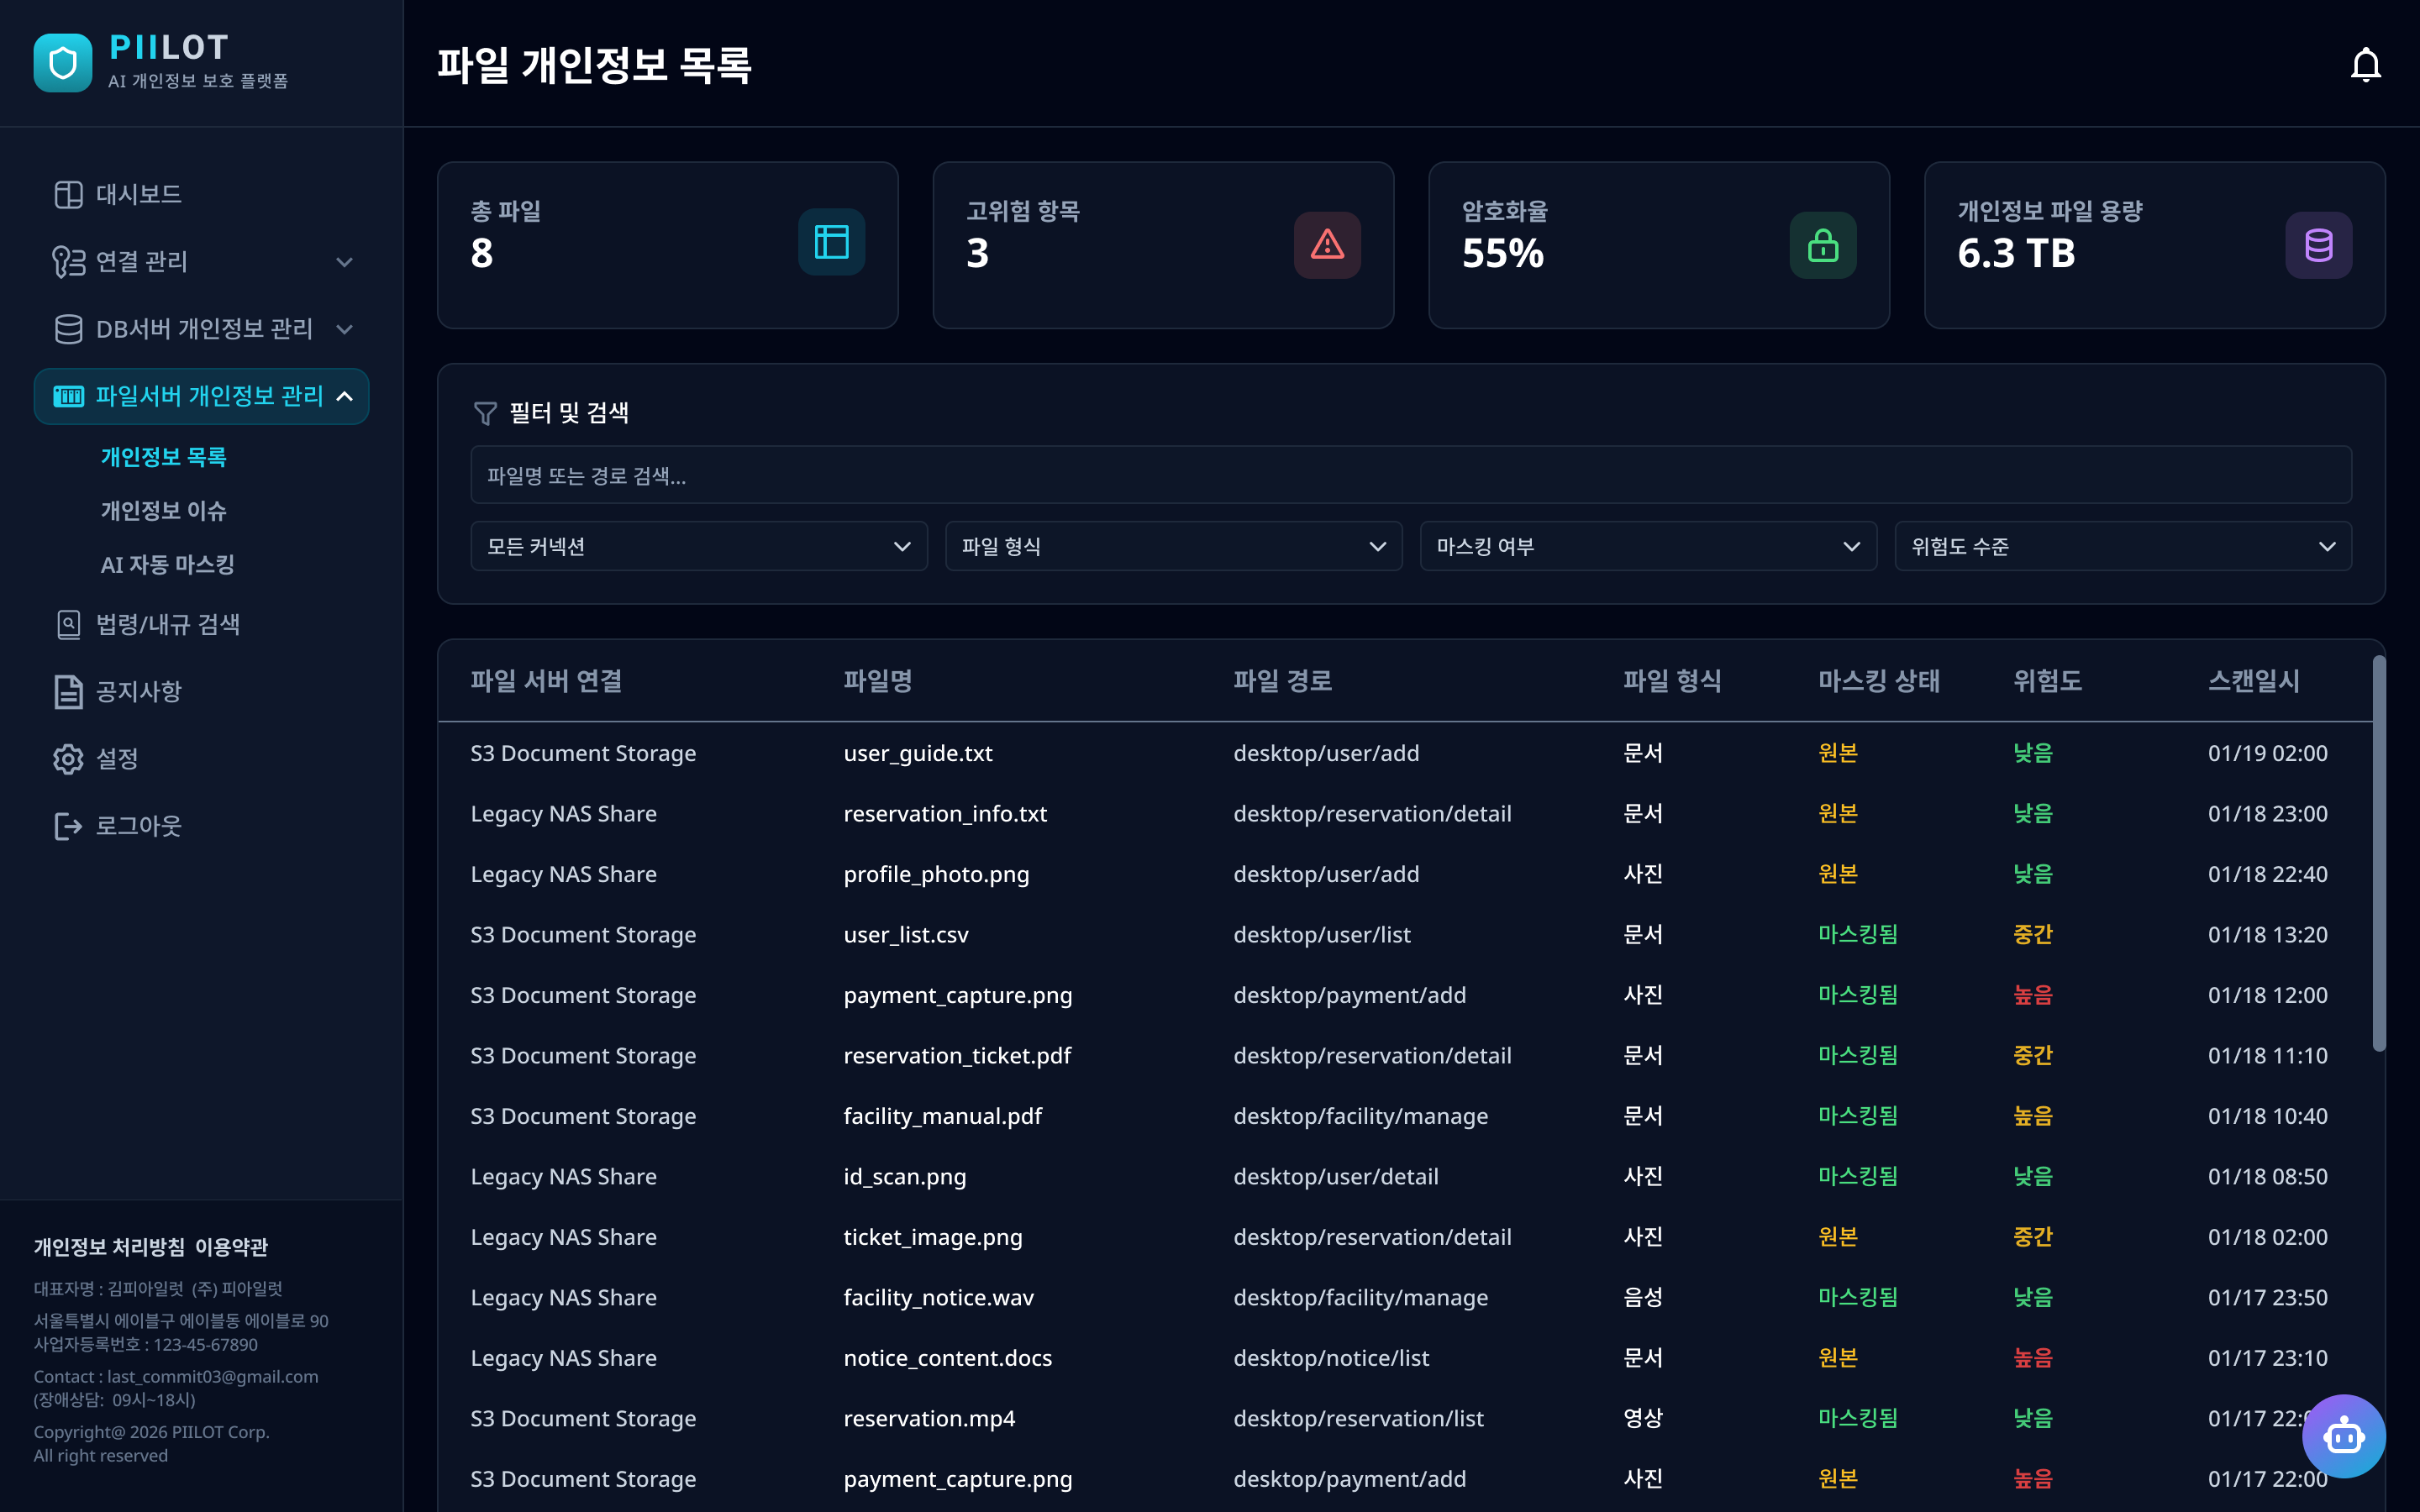Click the 음성 file type cell
The image size is (2420, 1512).
tap(1643, 1298)
